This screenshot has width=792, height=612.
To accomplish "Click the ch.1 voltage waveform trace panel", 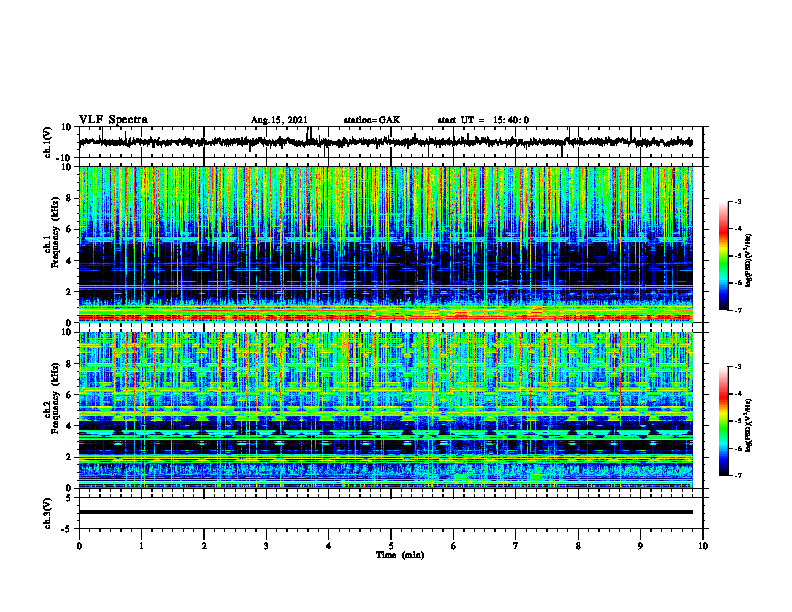I will 391,142.
